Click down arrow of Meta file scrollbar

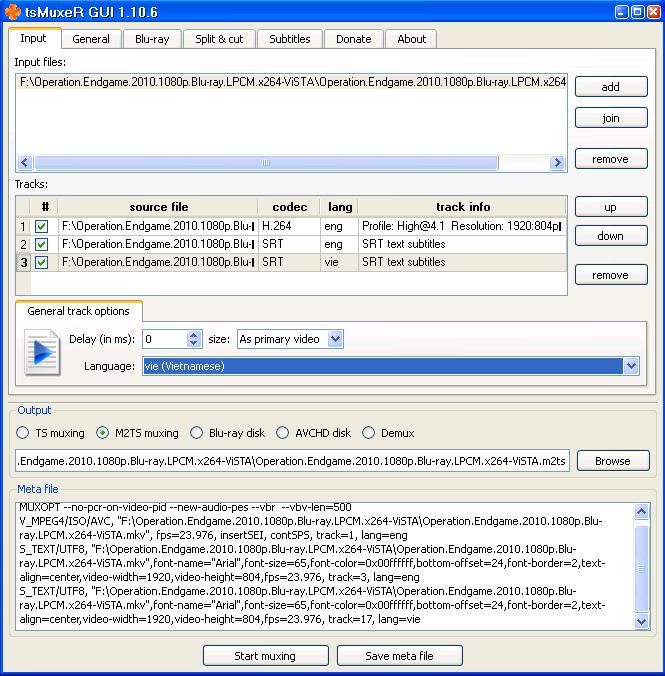[641, 622]
